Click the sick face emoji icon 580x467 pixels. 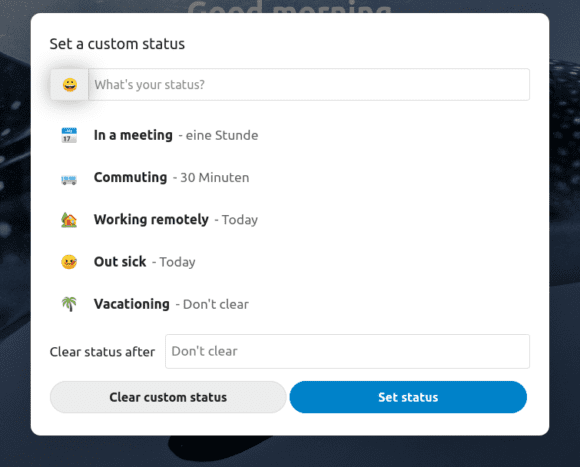click(69, 262)
